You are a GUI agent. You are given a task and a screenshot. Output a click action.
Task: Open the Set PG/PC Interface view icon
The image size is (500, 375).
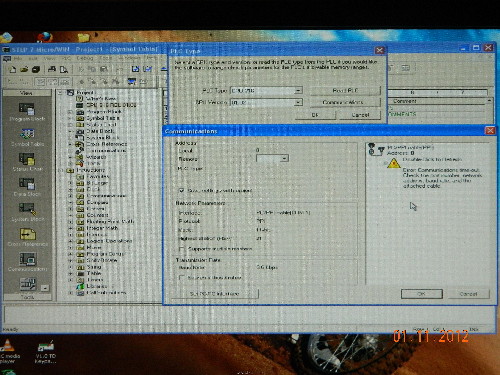tap(28, 284)
